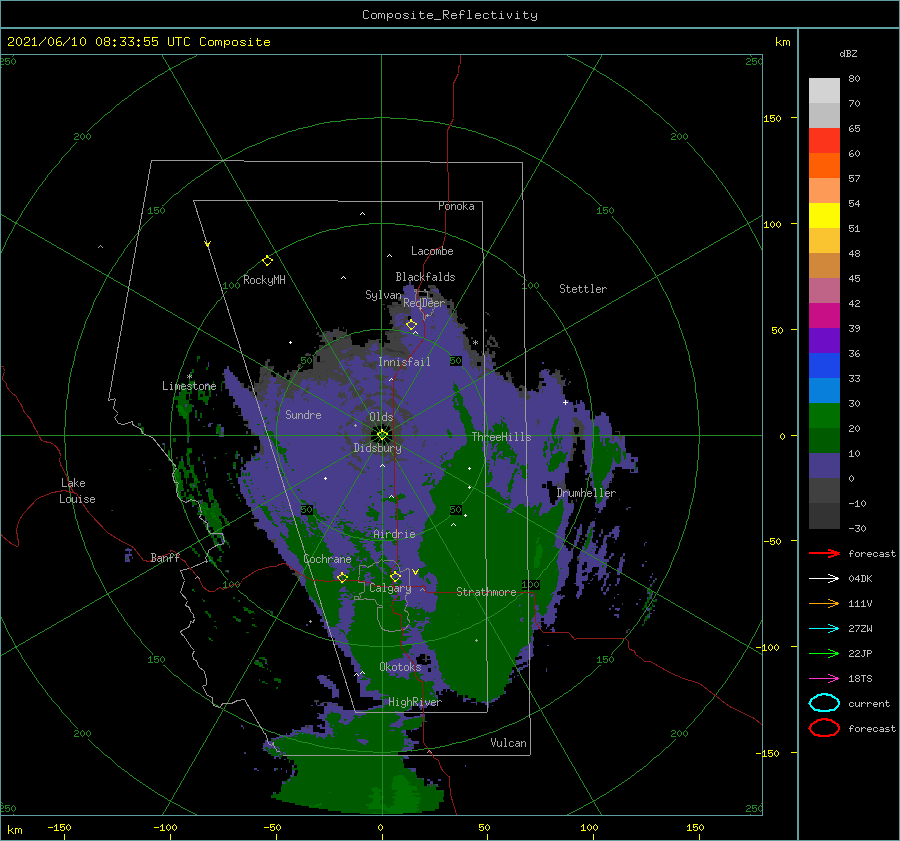Click the Ponoka city label
Screen dimensions: 900x841
pos(456,206)
